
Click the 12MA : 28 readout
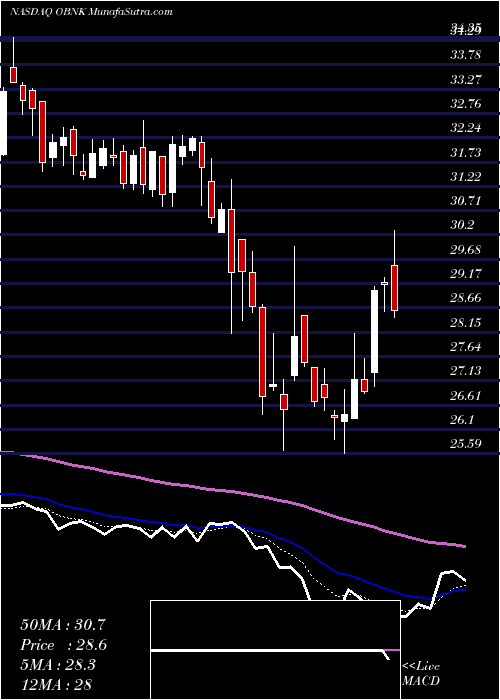(x=56, y=685)
